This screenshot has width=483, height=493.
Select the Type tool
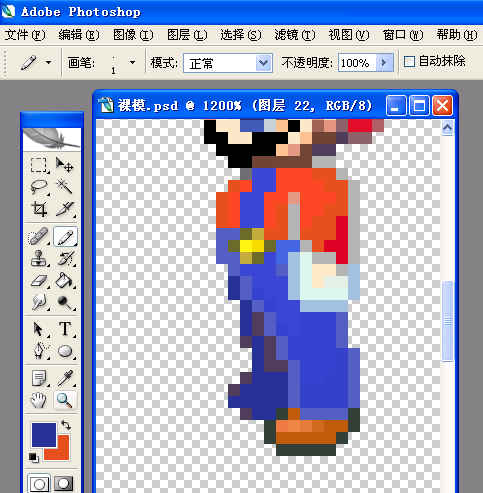(65, 329)
